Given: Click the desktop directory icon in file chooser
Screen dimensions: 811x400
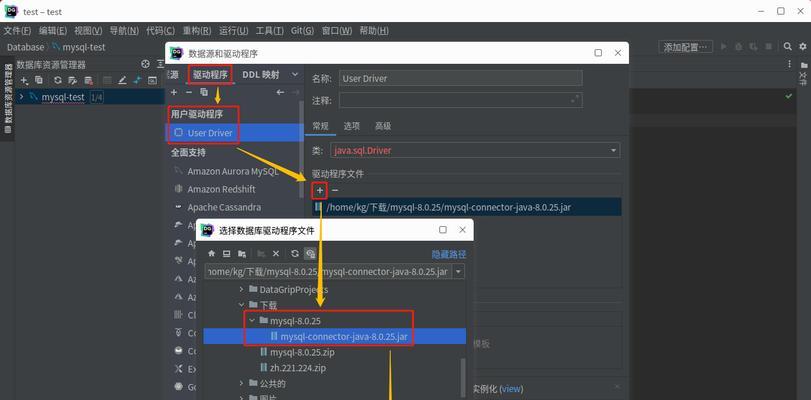Looking at the screenshot, I should point(227,254).
